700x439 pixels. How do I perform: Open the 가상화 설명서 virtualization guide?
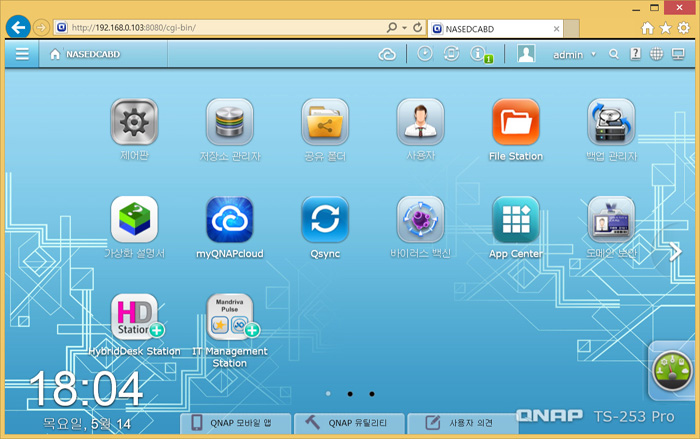pos(134,219)
